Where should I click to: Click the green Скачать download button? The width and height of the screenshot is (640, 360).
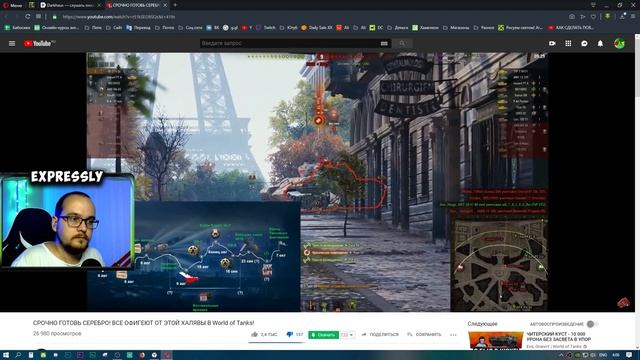(x=323, y=335)
